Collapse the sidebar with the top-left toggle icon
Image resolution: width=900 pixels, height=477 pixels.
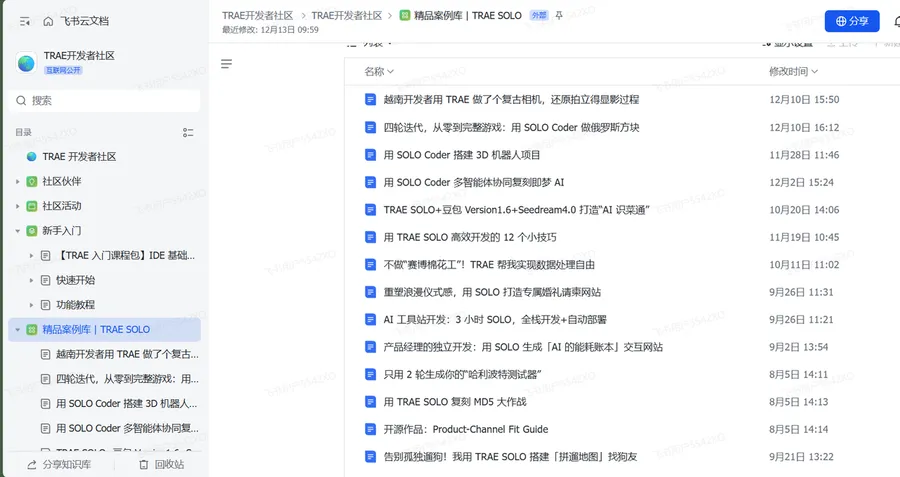click(x=25, y=21)
